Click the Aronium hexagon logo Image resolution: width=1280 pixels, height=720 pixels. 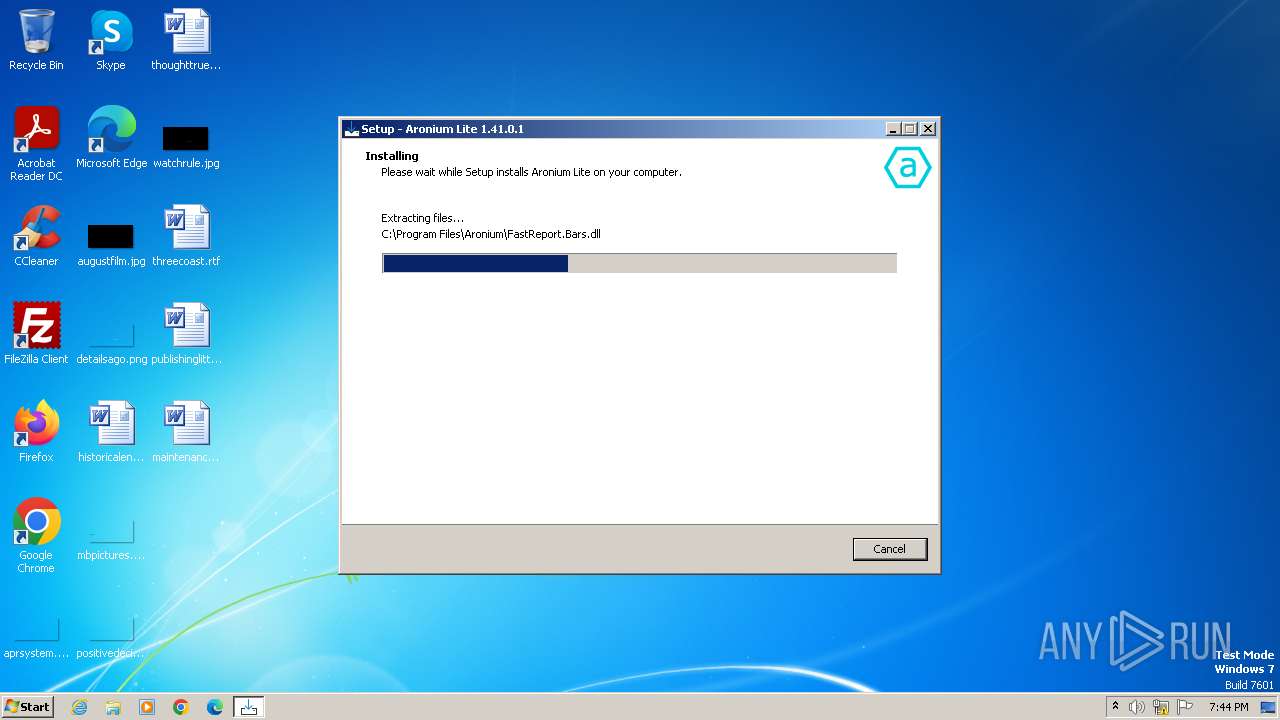(x=907, y=168)
